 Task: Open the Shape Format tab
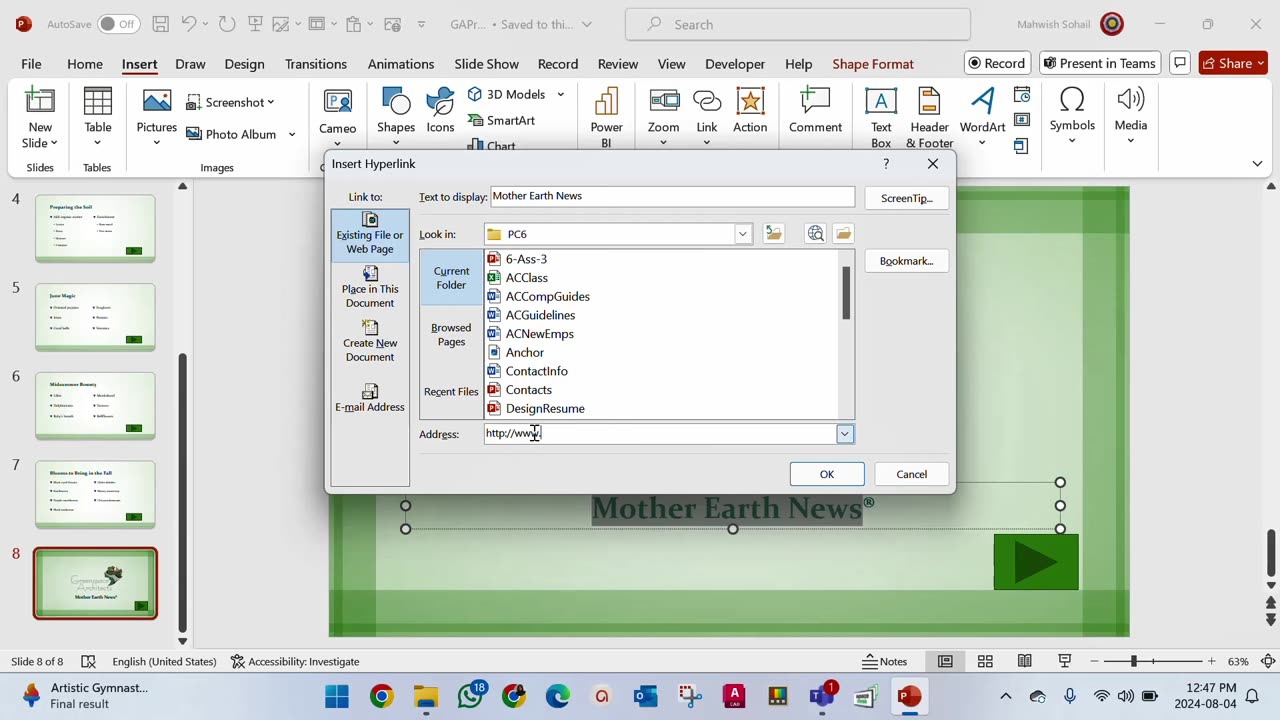coord(873,64)
